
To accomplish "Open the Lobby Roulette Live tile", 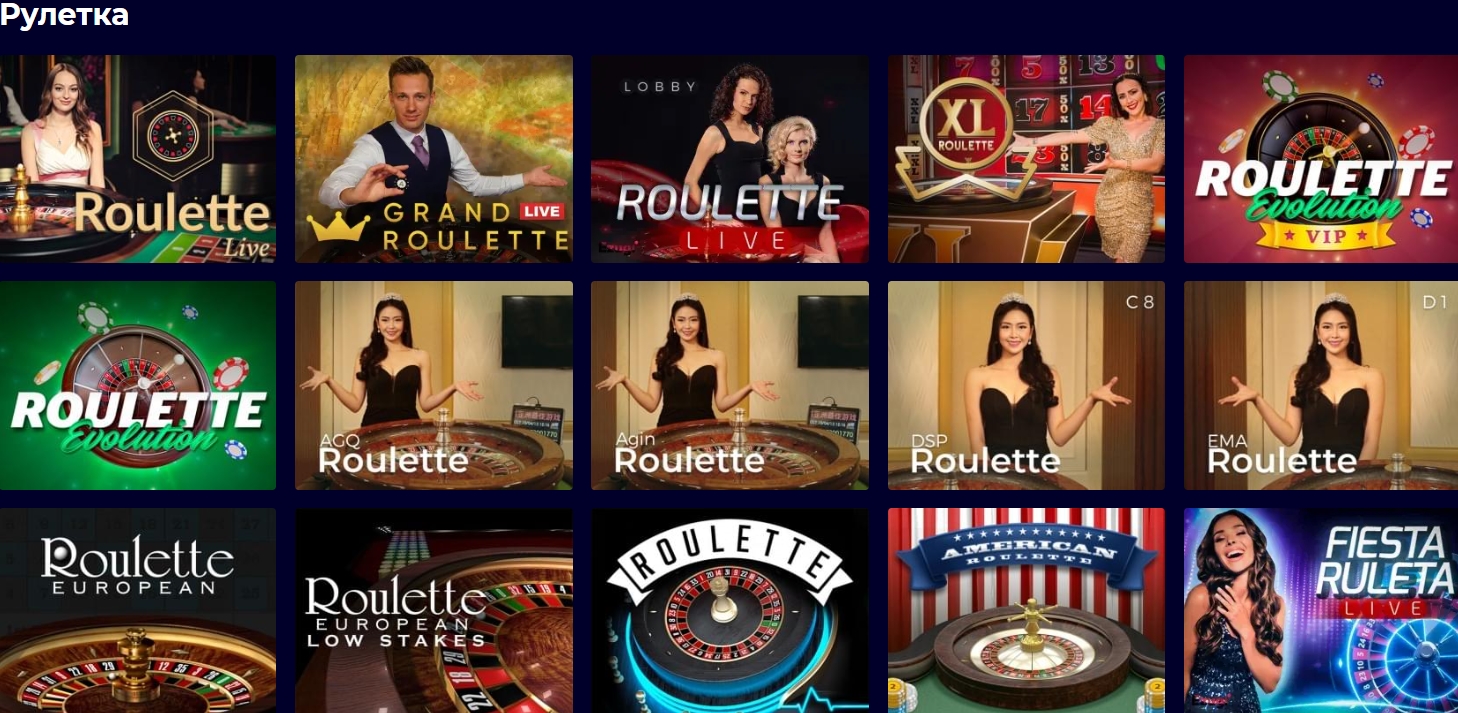I will (730, 159).
